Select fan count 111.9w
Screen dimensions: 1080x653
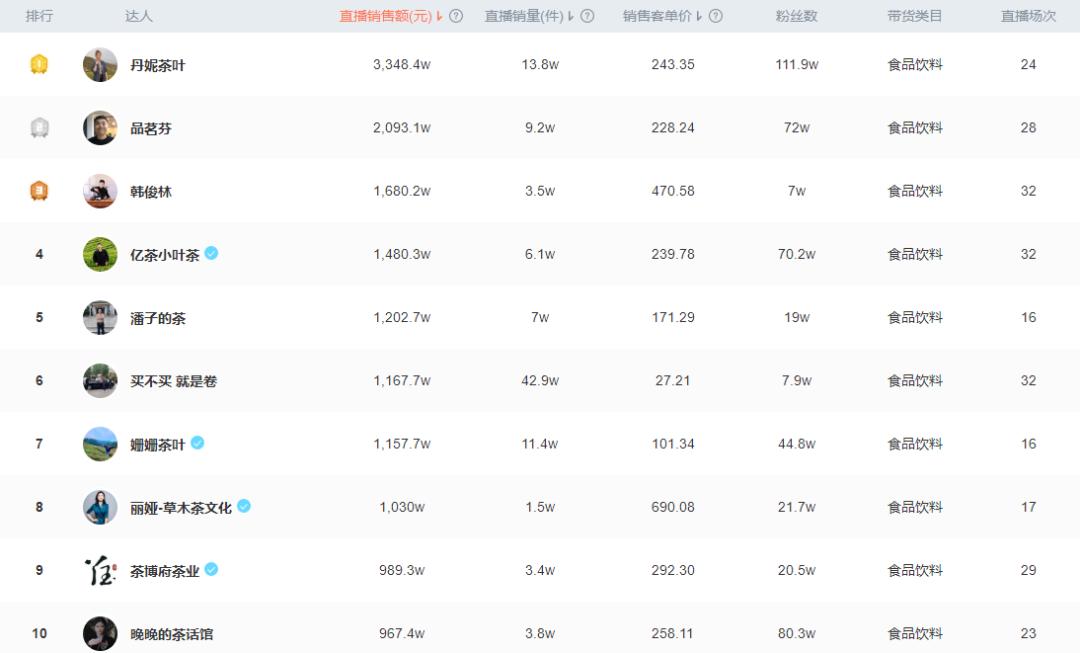pyautogui.click(x=797, y=65)
